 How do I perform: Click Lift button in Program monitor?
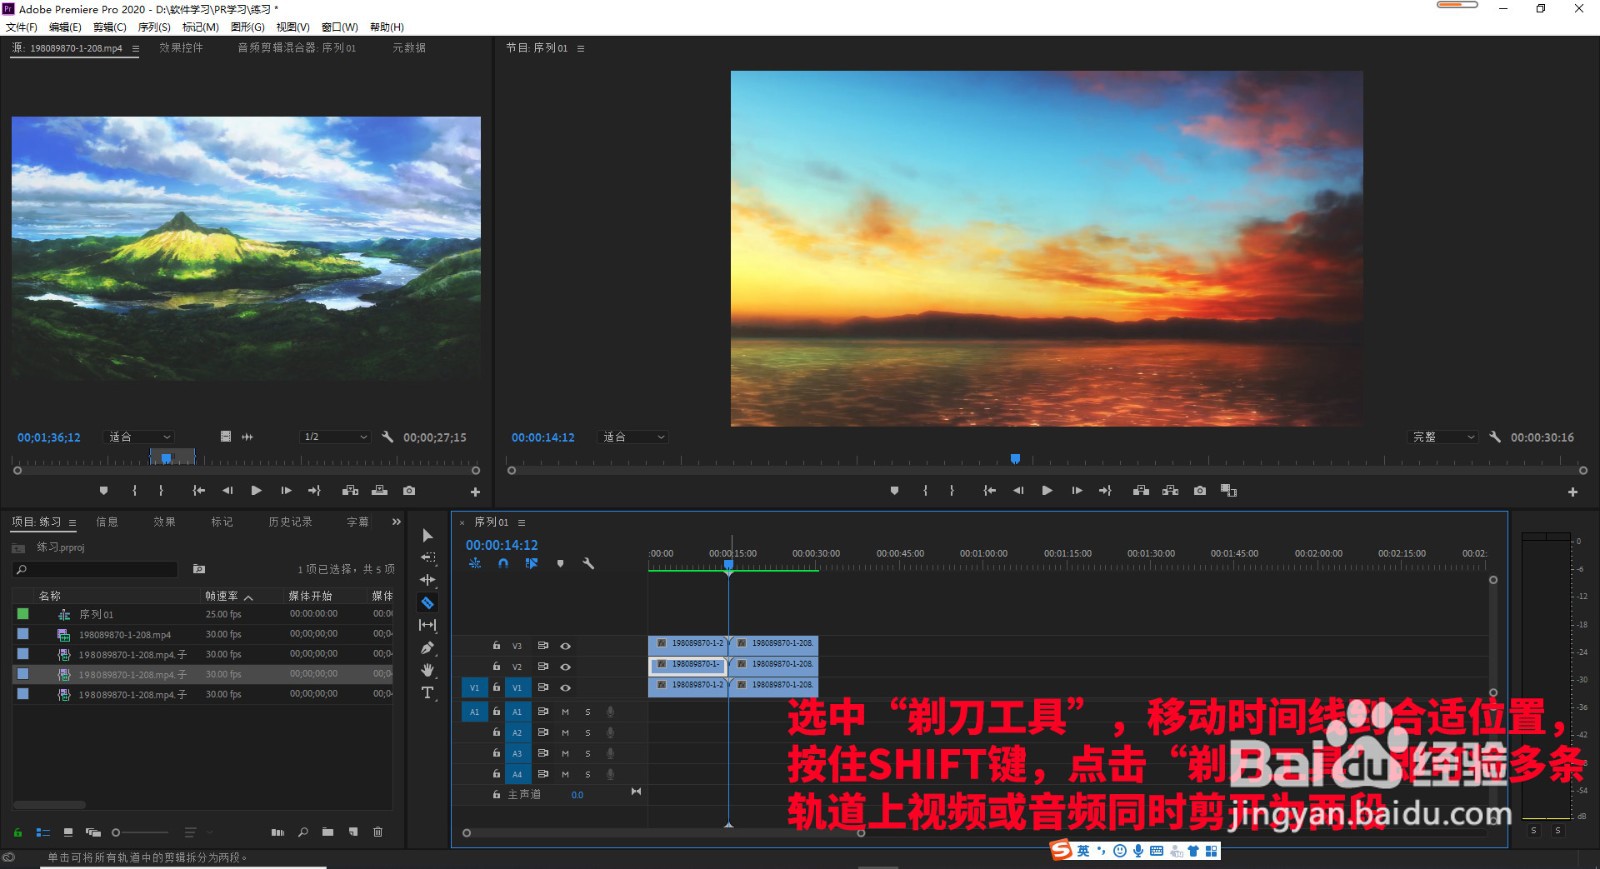click(1141, 491)
